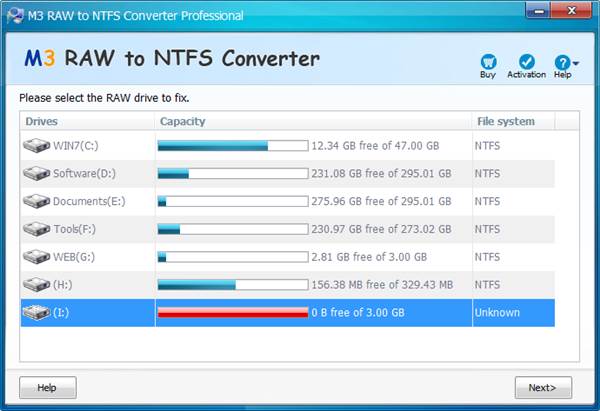Select the Tools(F:) drive icon
The image size is (600, 411).
coord(36,229)
